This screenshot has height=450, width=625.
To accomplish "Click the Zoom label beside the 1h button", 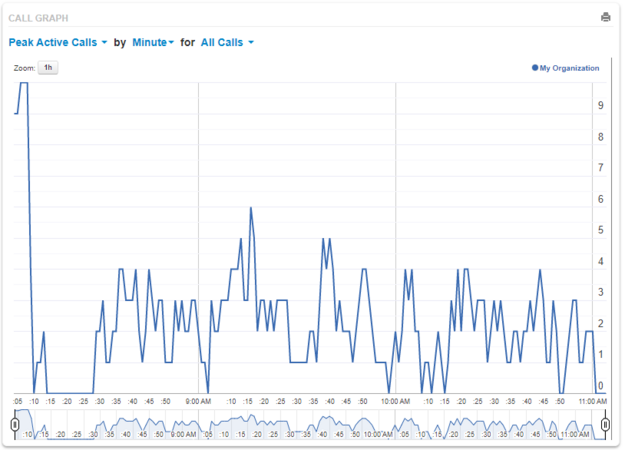I will pyautogui.click(x=24, y=68).
